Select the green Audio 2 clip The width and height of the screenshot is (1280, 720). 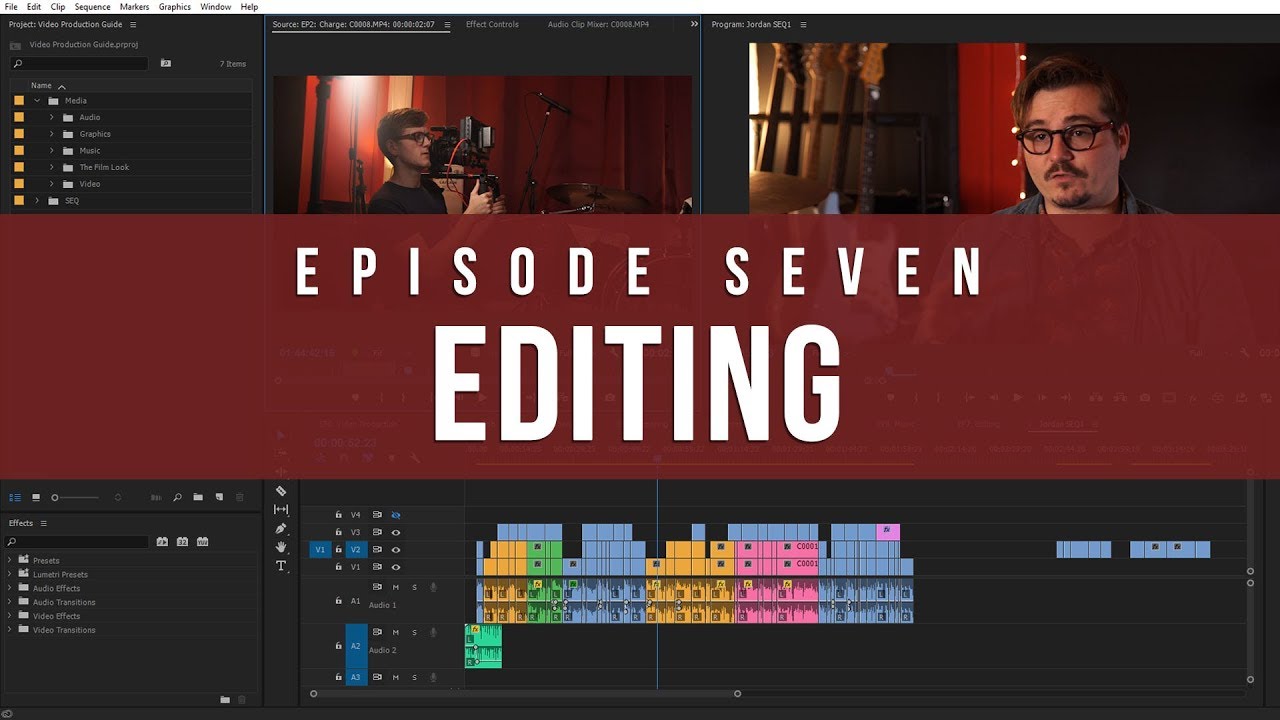coord(483,646)
